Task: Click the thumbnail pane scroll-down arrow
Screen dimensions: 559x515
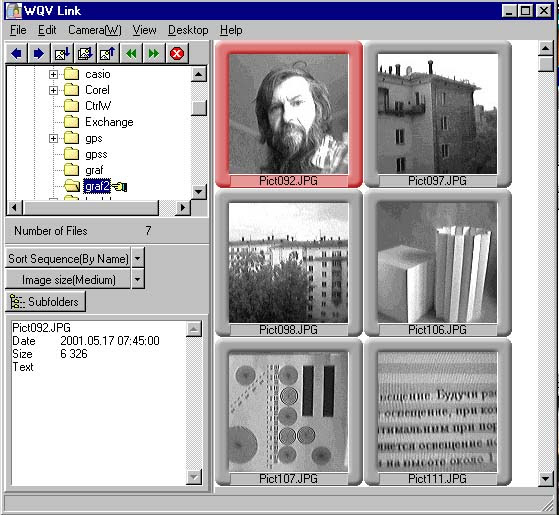Action: pos(545,478)
